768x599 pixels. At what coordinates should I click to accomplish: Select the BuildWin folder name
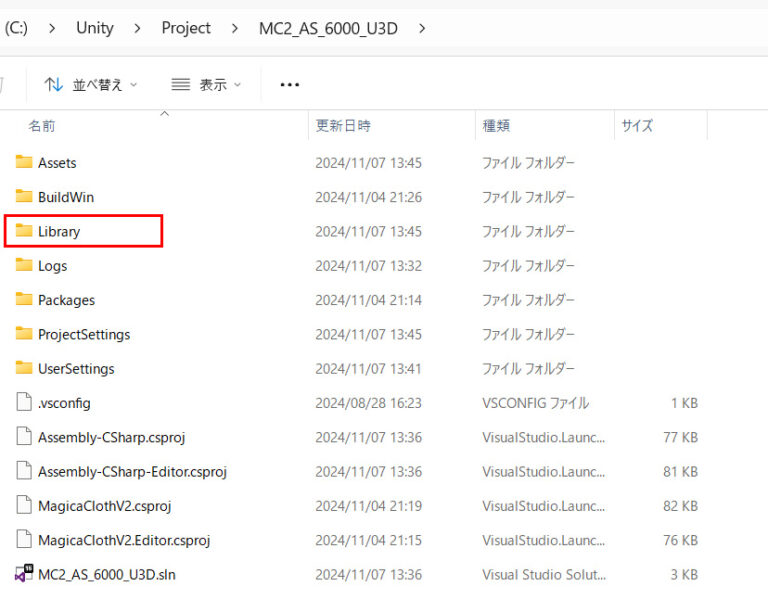(66, 197)
